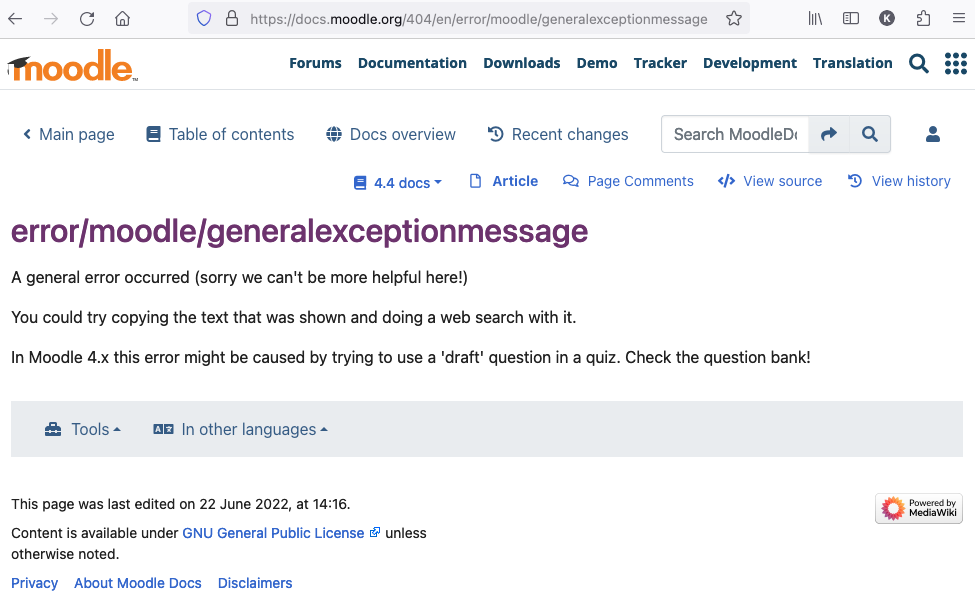Open the browser extensions puzzle icon
The image size is (975, 606).
[x=923, y=19]
